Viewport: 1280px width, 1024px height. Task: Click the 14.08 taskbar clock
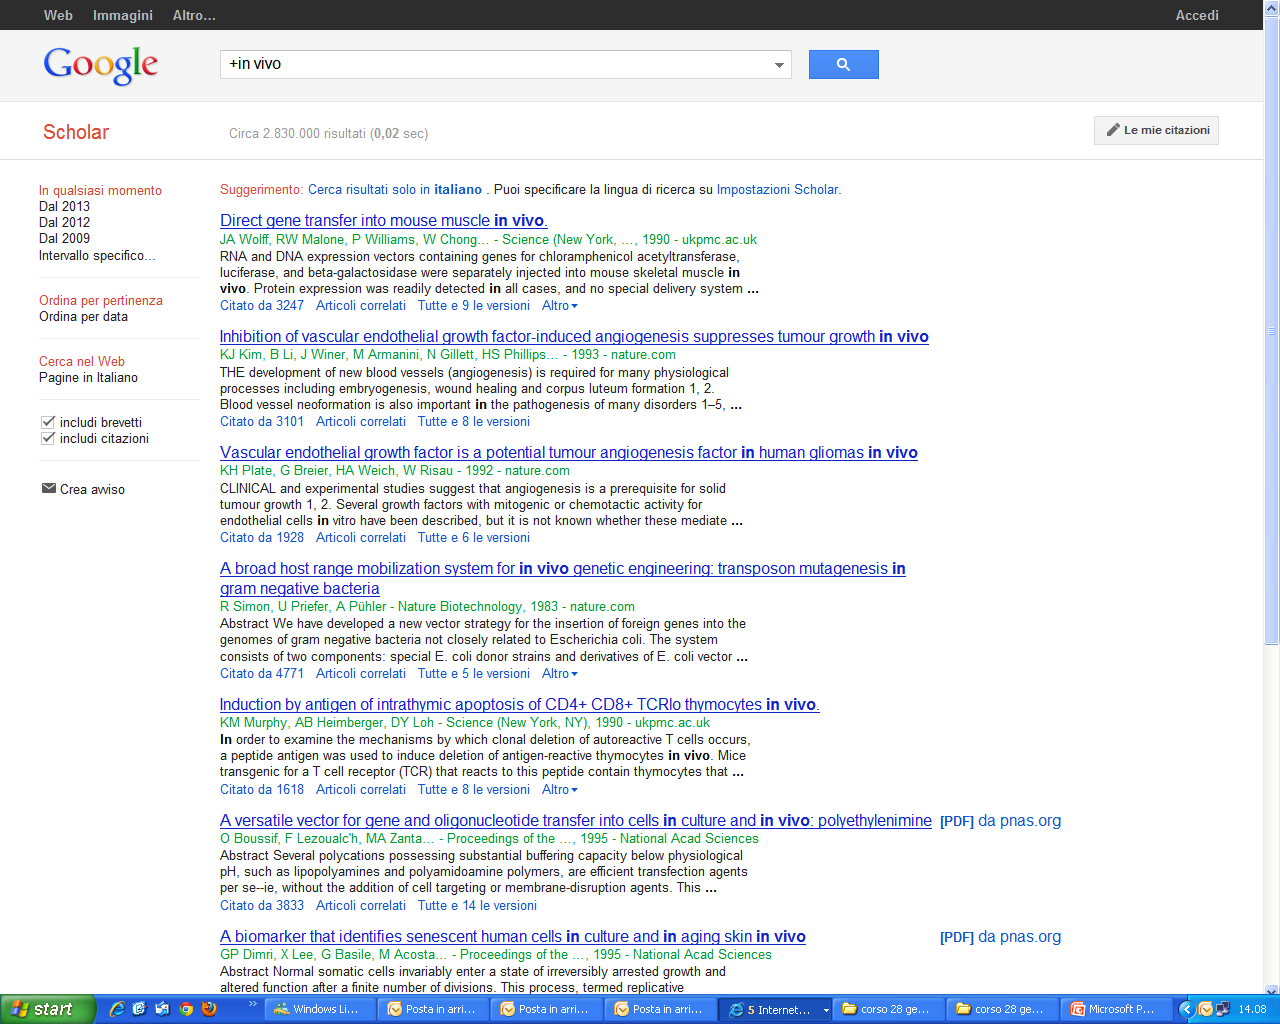(x=1252, y=1009)
